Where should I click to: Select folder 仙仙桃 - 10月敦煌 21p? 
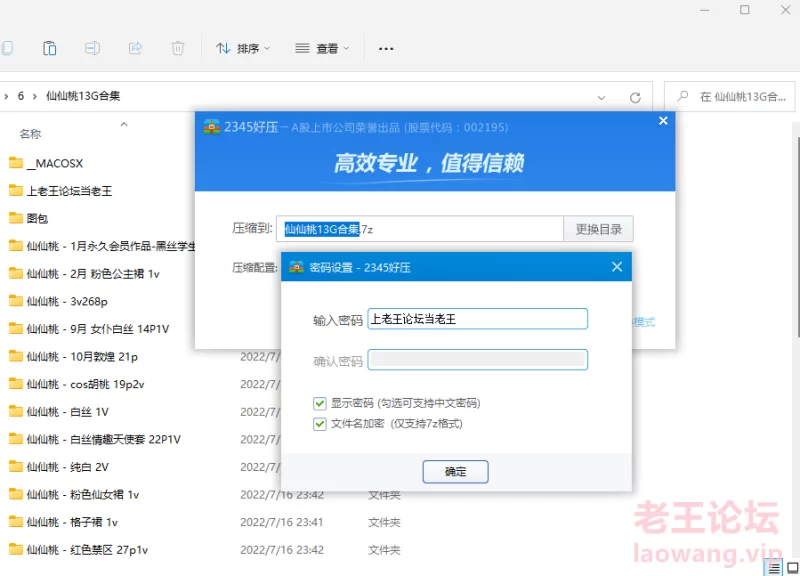[82, 357]
